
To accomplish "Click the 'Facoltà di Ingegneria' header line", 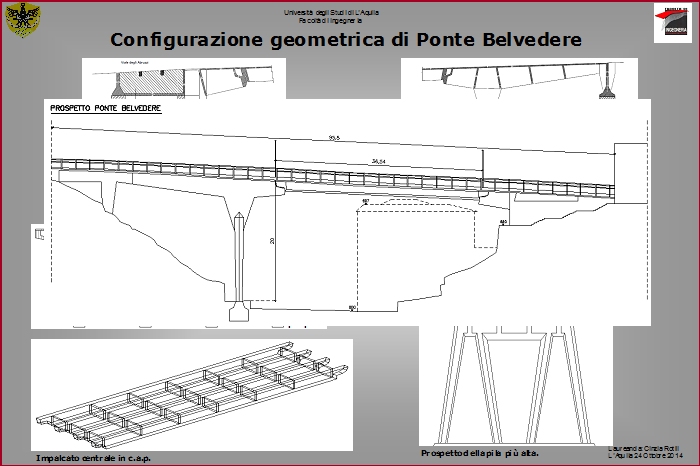I will pos(345,21).
